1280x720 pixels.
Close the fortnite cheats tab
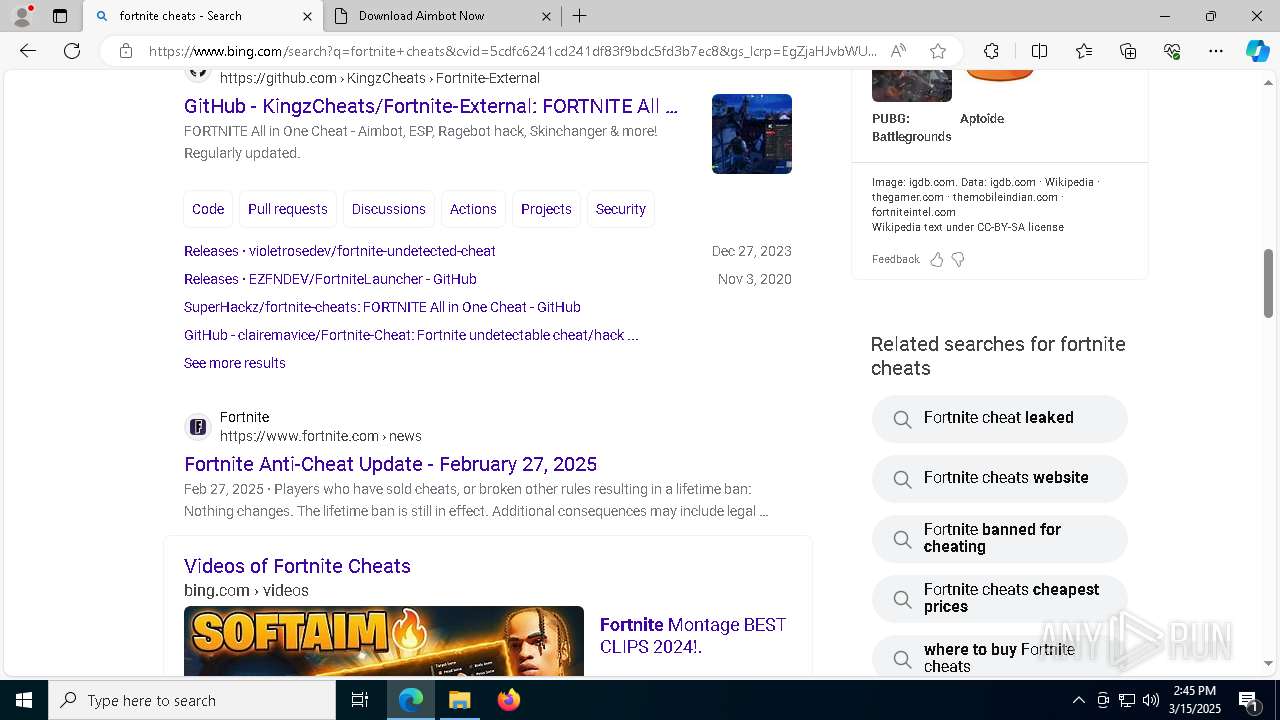(x=307, y=16)
